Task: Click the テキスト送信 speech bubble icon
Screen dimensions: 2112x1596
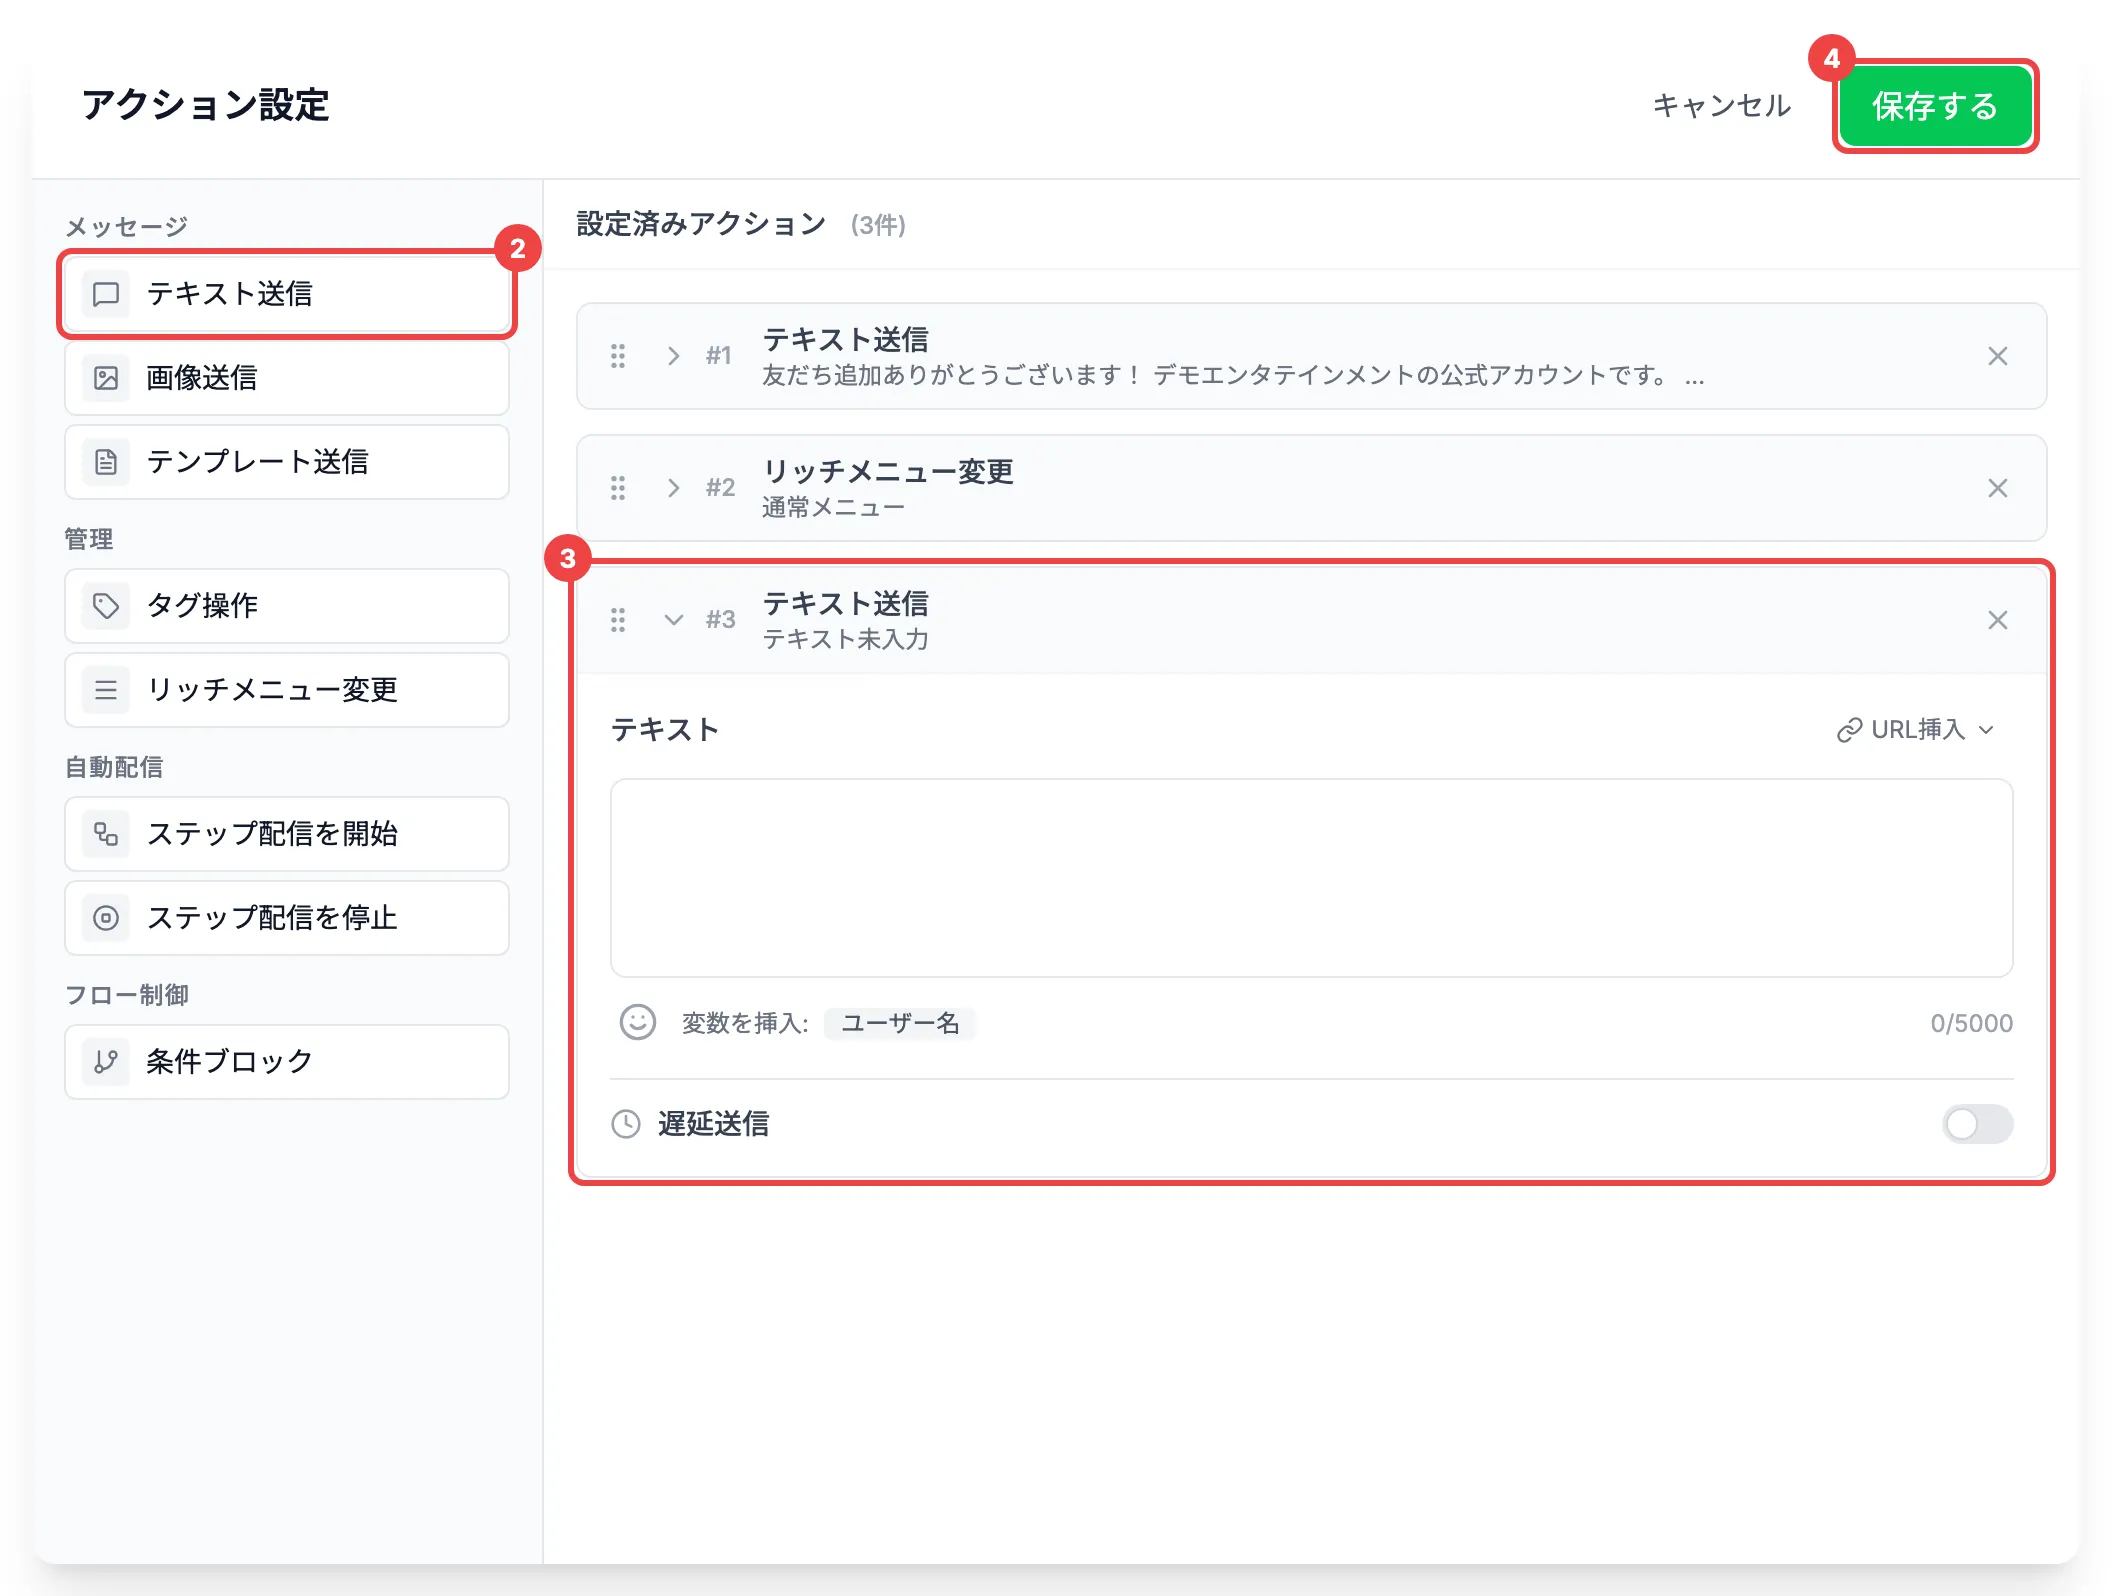Action: coord(106,294)
